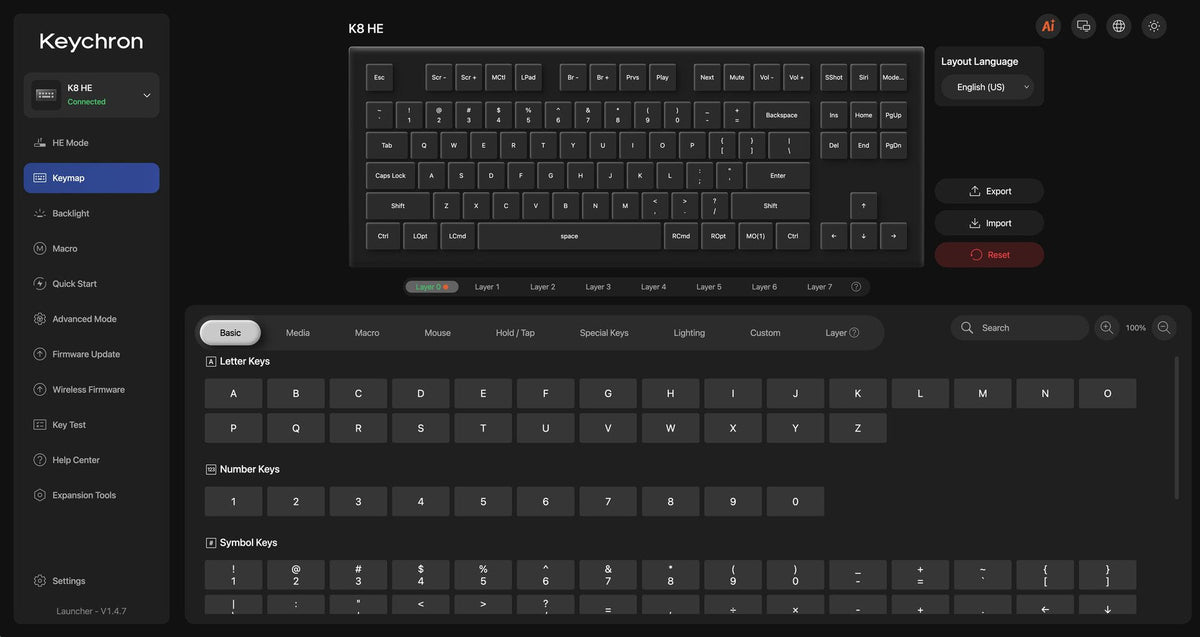Choose the @ 2 symbol key in list
Screen dimensions: 1200x637
[x=296, y=575]
